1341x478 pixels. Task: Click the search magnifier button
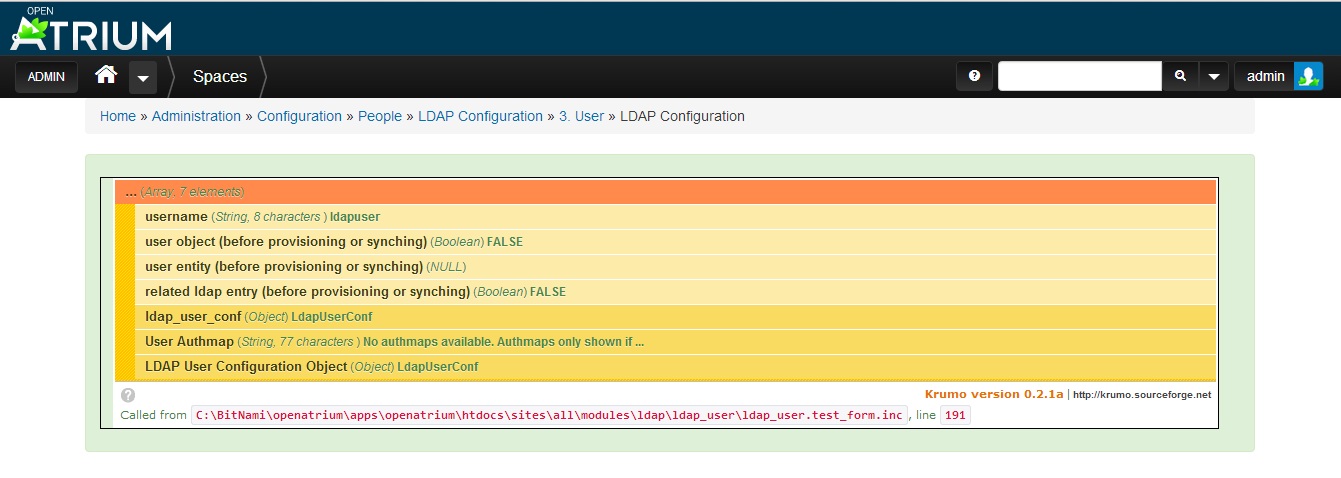coord(1180,76)
